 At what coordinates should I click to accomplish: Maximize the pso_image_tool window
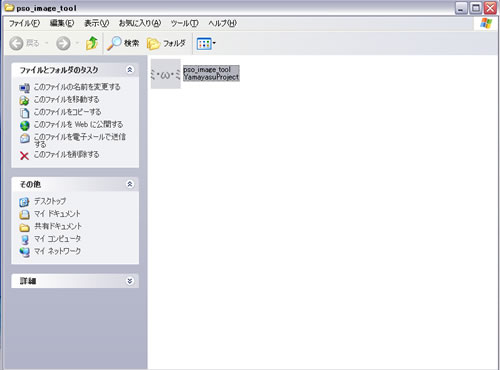[x=476, y=8]
